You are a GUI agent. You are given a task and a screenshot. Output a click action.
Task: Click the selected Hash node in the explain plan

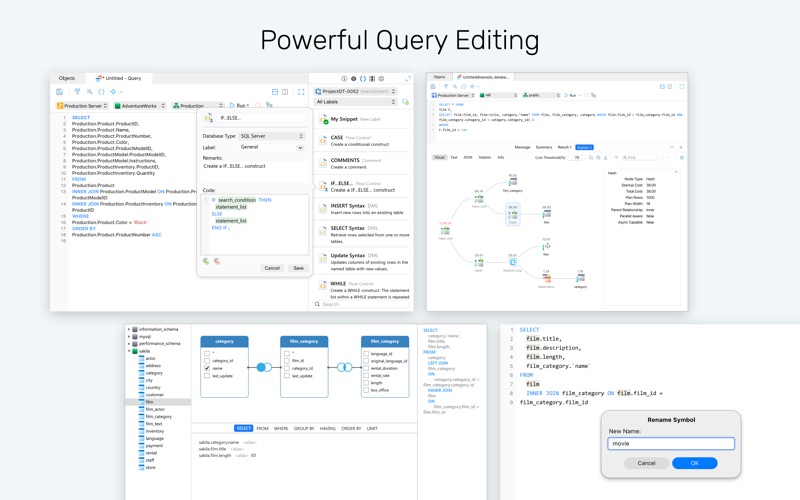[x=513, y=214]
